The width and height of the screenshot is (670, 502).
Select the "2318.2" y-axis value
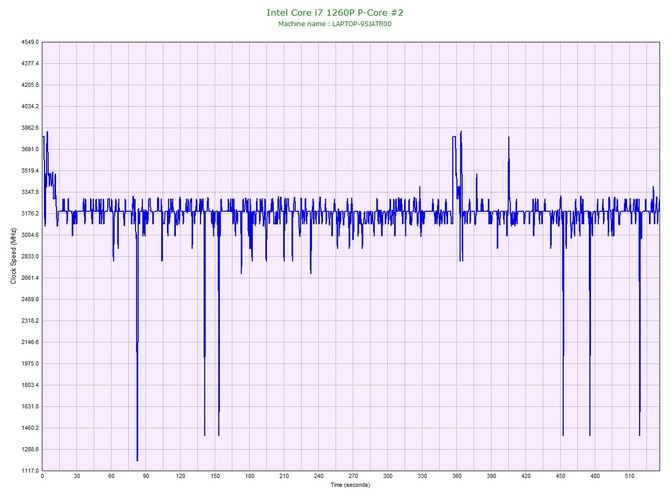pyautogui.click(x=30, y=321)
